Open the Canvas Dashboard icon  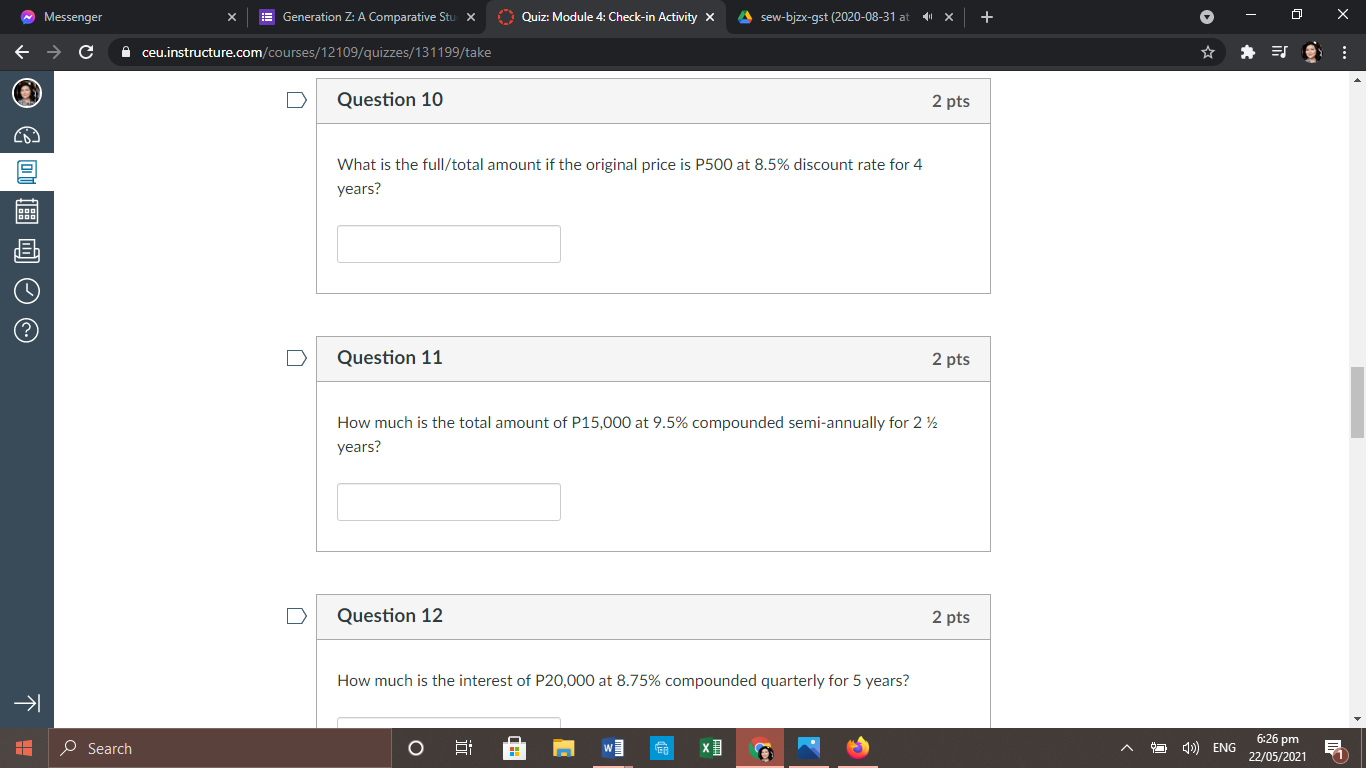(27, 135)
